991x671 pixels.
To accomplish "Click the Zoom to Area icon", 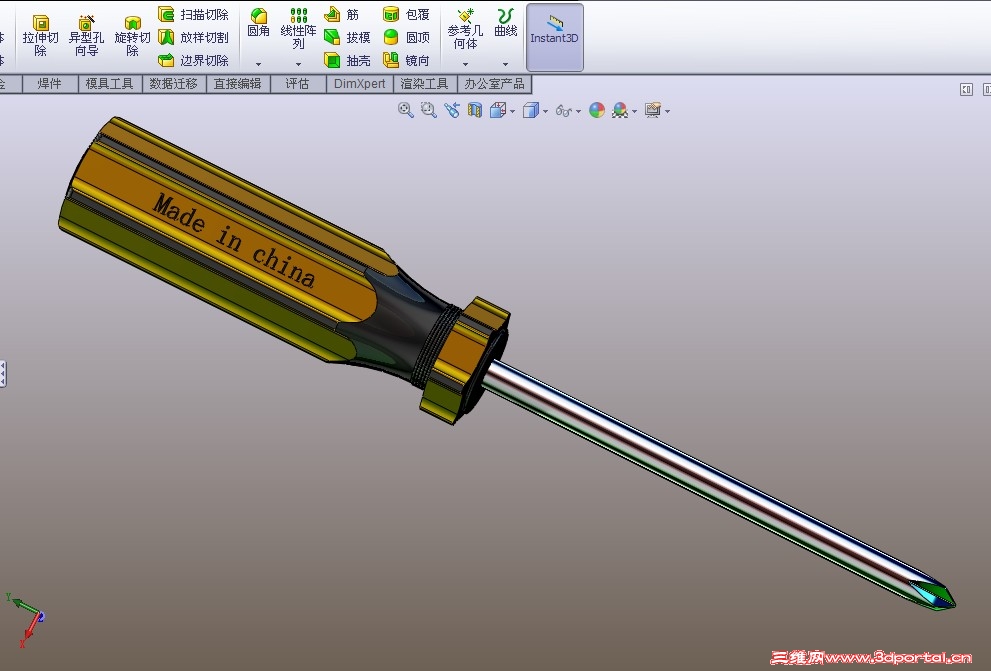I will pyautogui.click(x=429, y=111).
